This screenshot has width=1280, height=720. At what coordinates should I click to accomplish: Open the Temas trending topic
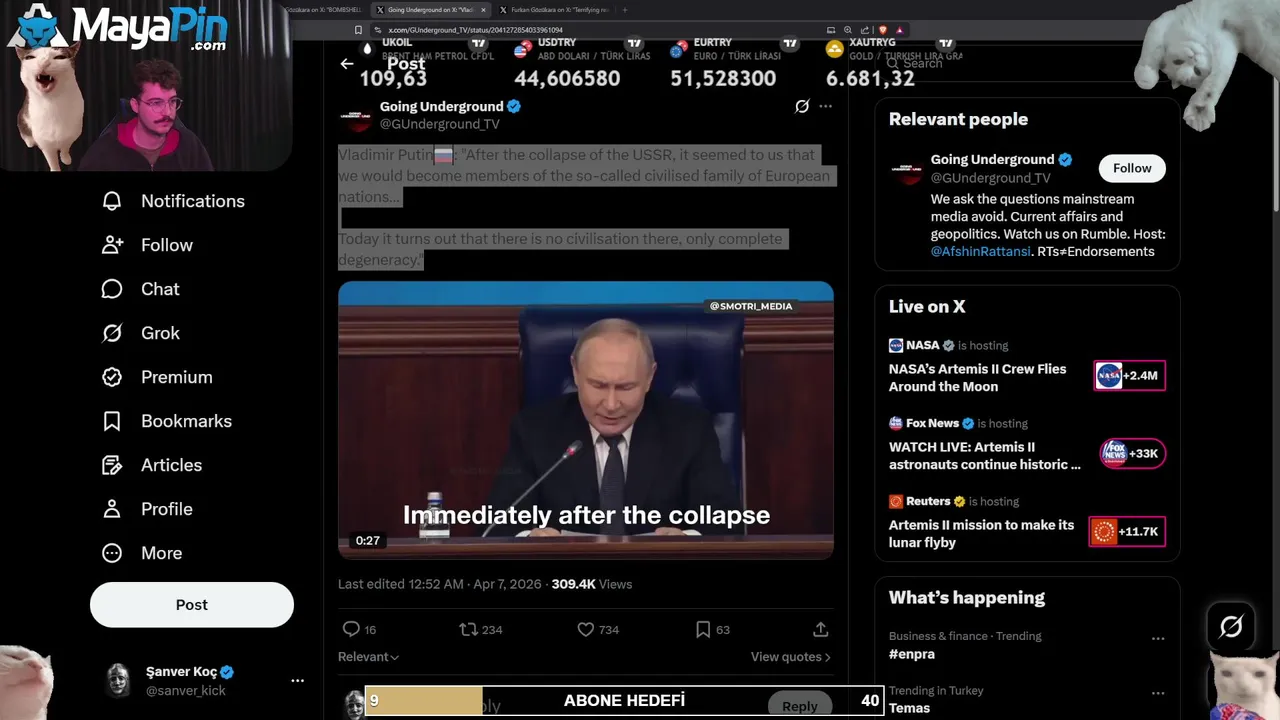909,708
